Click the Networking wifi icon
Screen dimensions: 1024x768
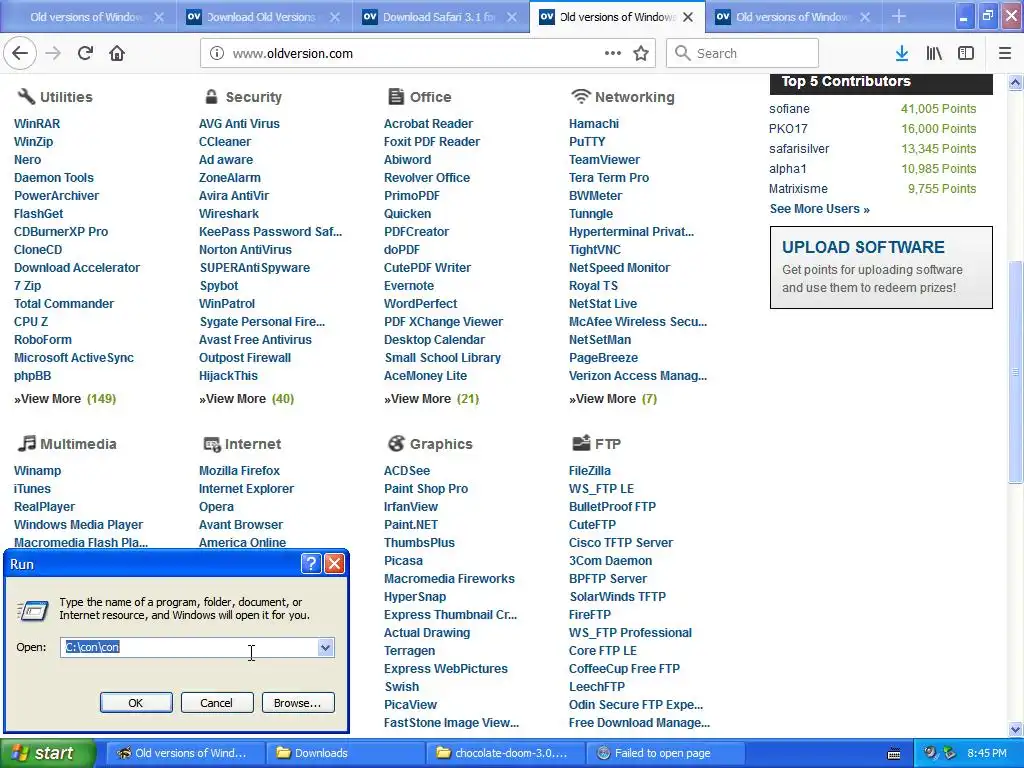(580, 97)
